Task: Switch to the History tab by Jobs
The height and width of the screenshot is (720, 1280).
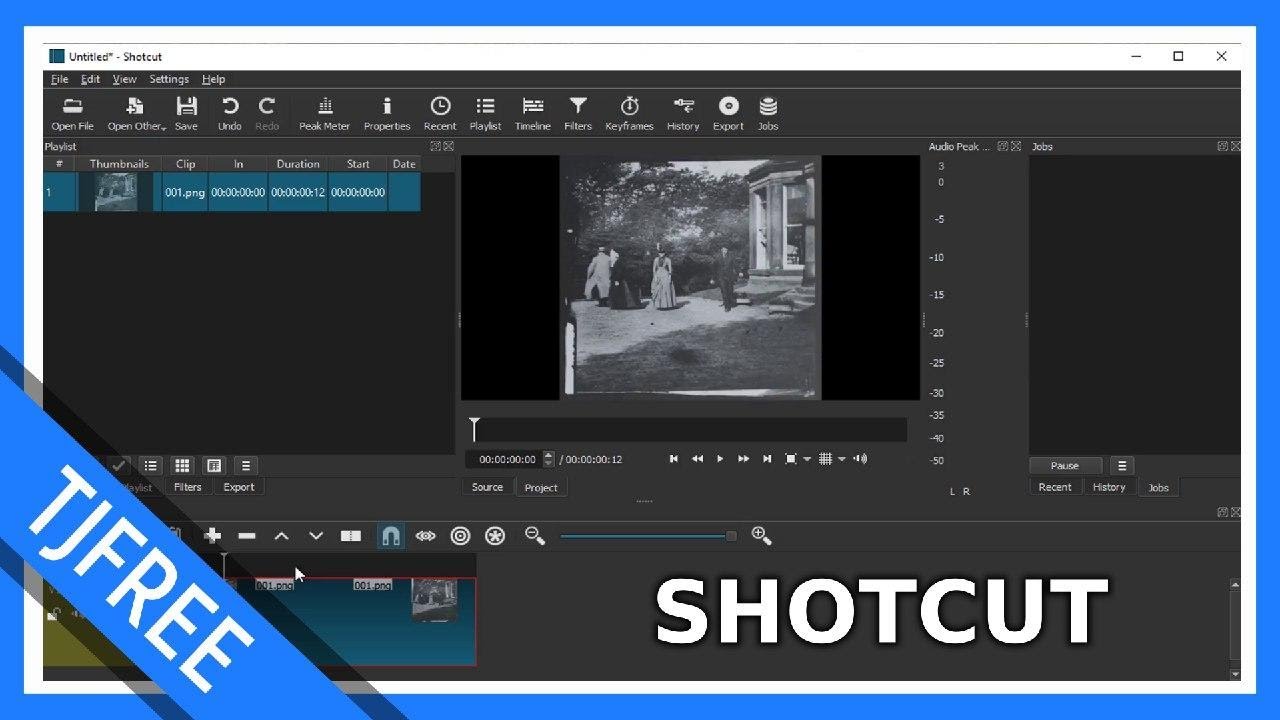Action: coord(1109,487)
